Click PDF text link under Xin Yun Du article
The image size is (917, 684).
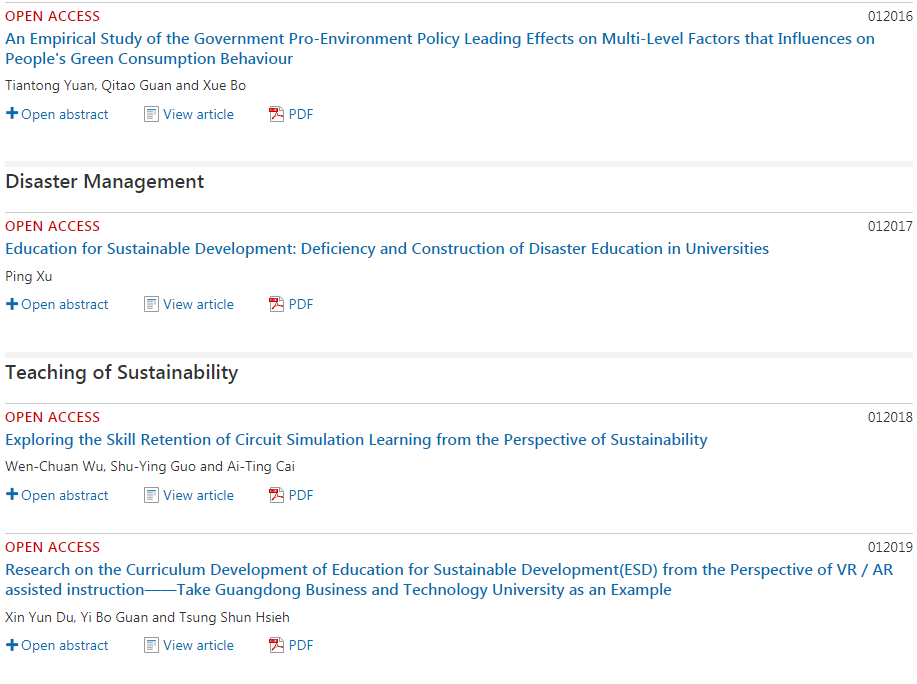tap(301, 645)
